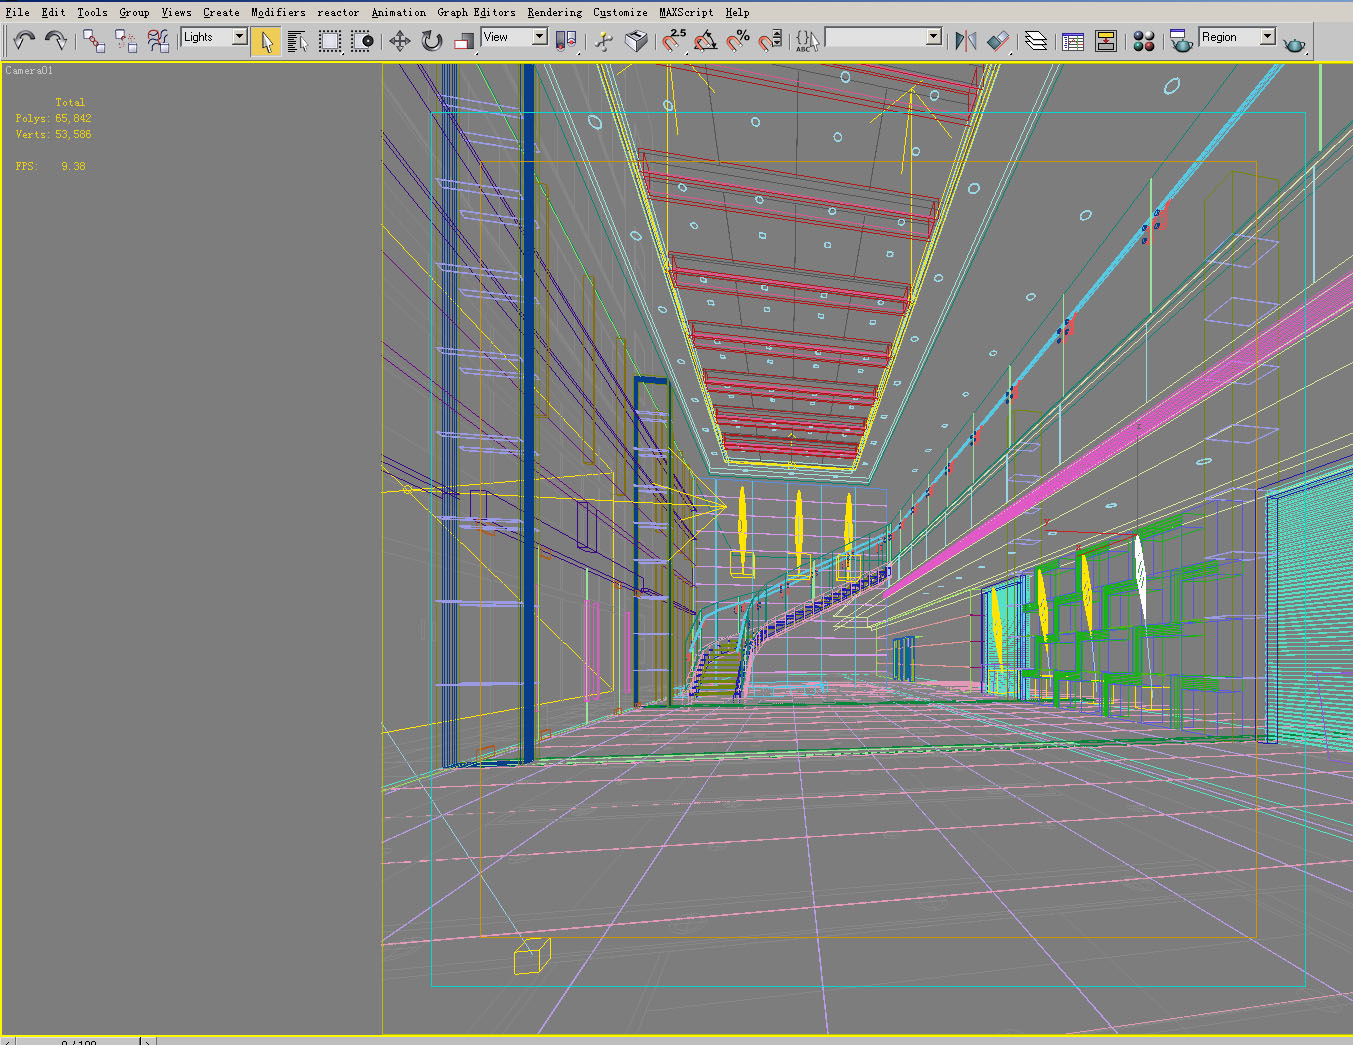The image size is (1353, 1045).
Task: Click the Total statistics heading
Action: (x=70, y=102)
